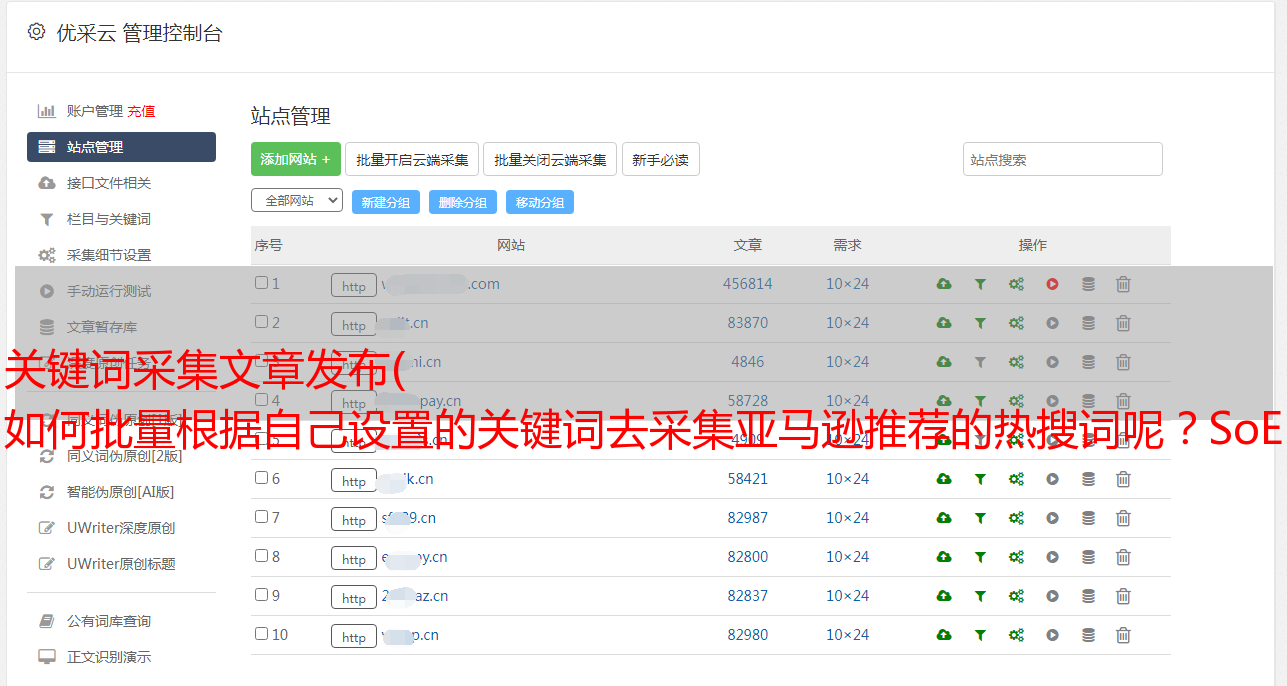This screenshot has width=1287, height=686.
Task: Click the filter icon in row 2
Action: tap(980, 323)
